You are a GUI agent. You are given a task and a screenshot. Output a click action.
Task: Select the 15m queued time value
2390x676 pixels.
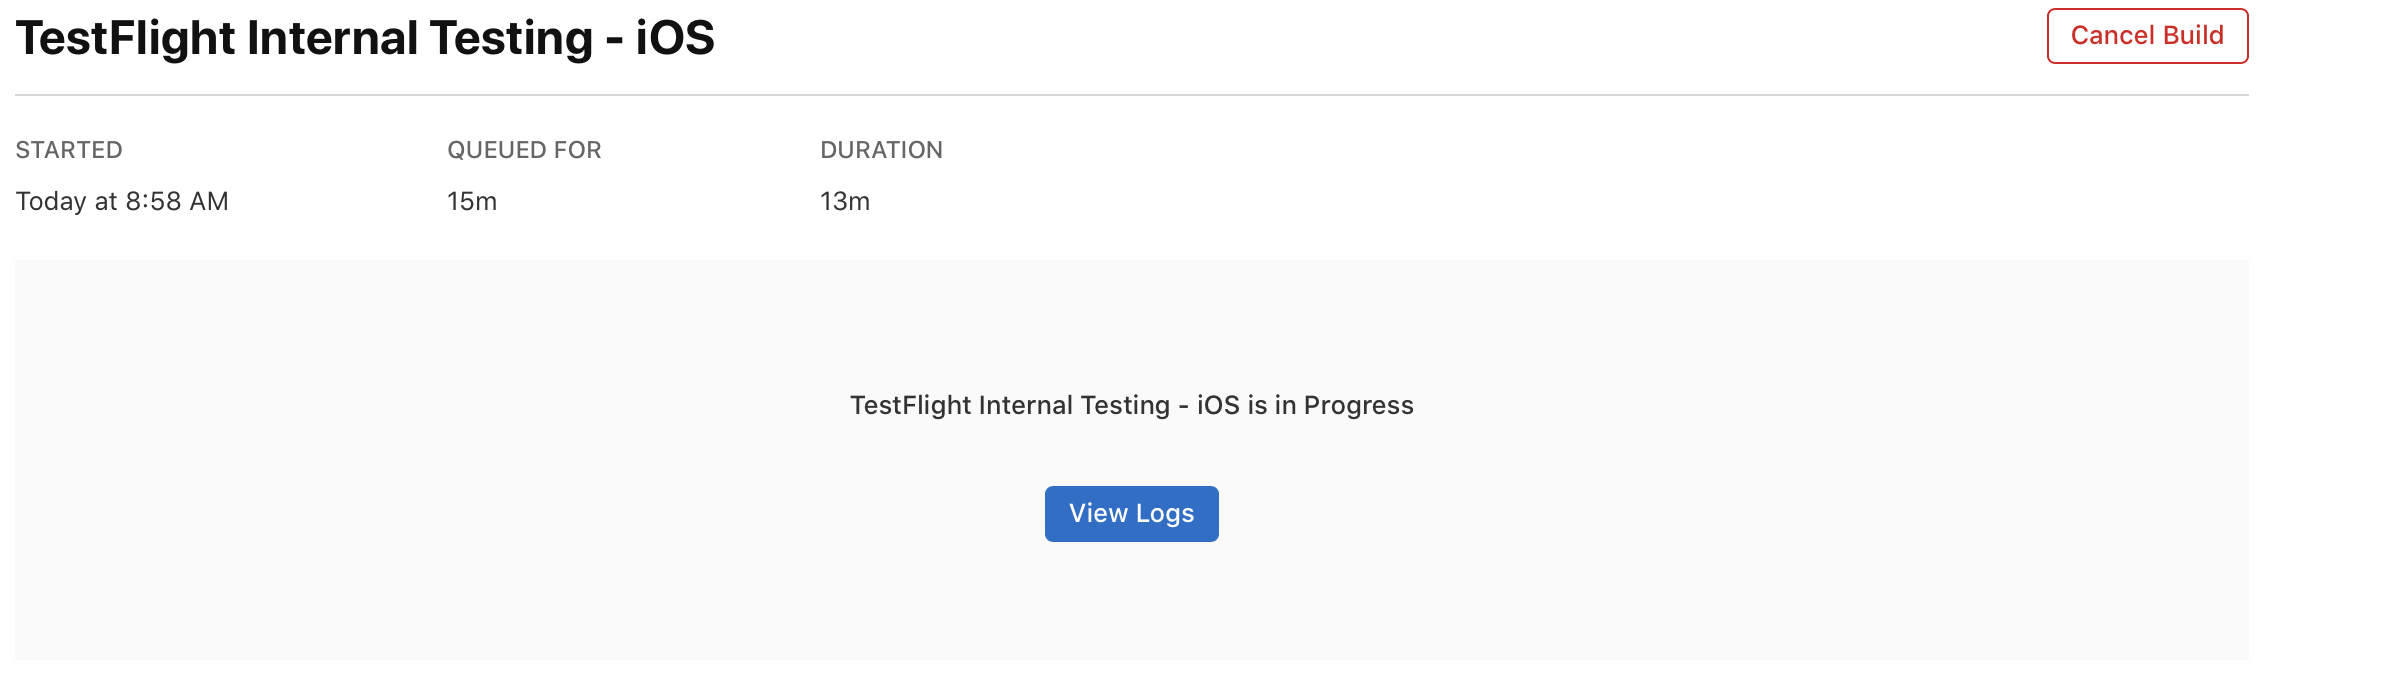[x=472, y=201]
